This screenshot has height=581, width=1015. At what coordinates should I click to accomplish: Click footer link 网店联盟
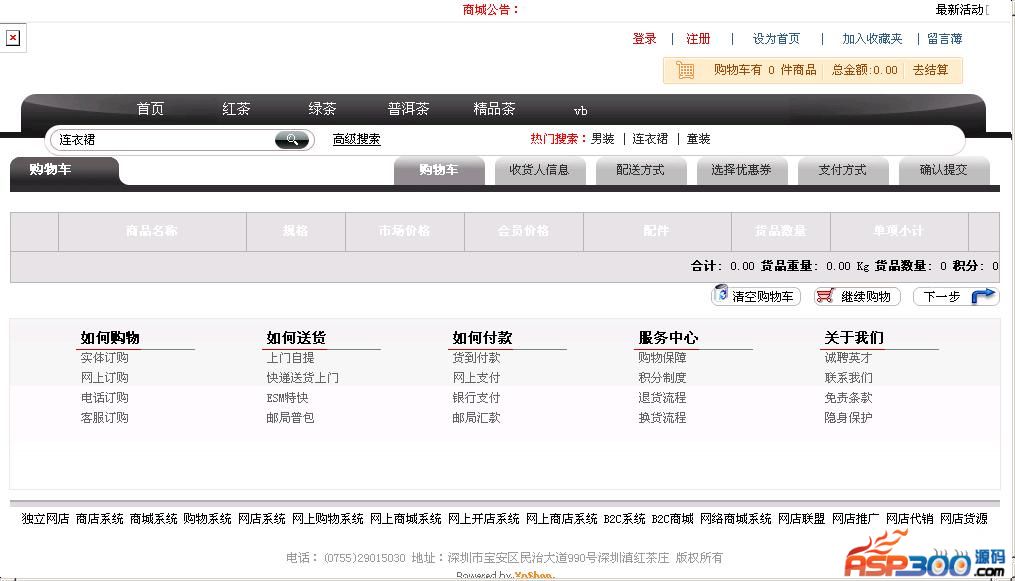(x=801, y=519)
